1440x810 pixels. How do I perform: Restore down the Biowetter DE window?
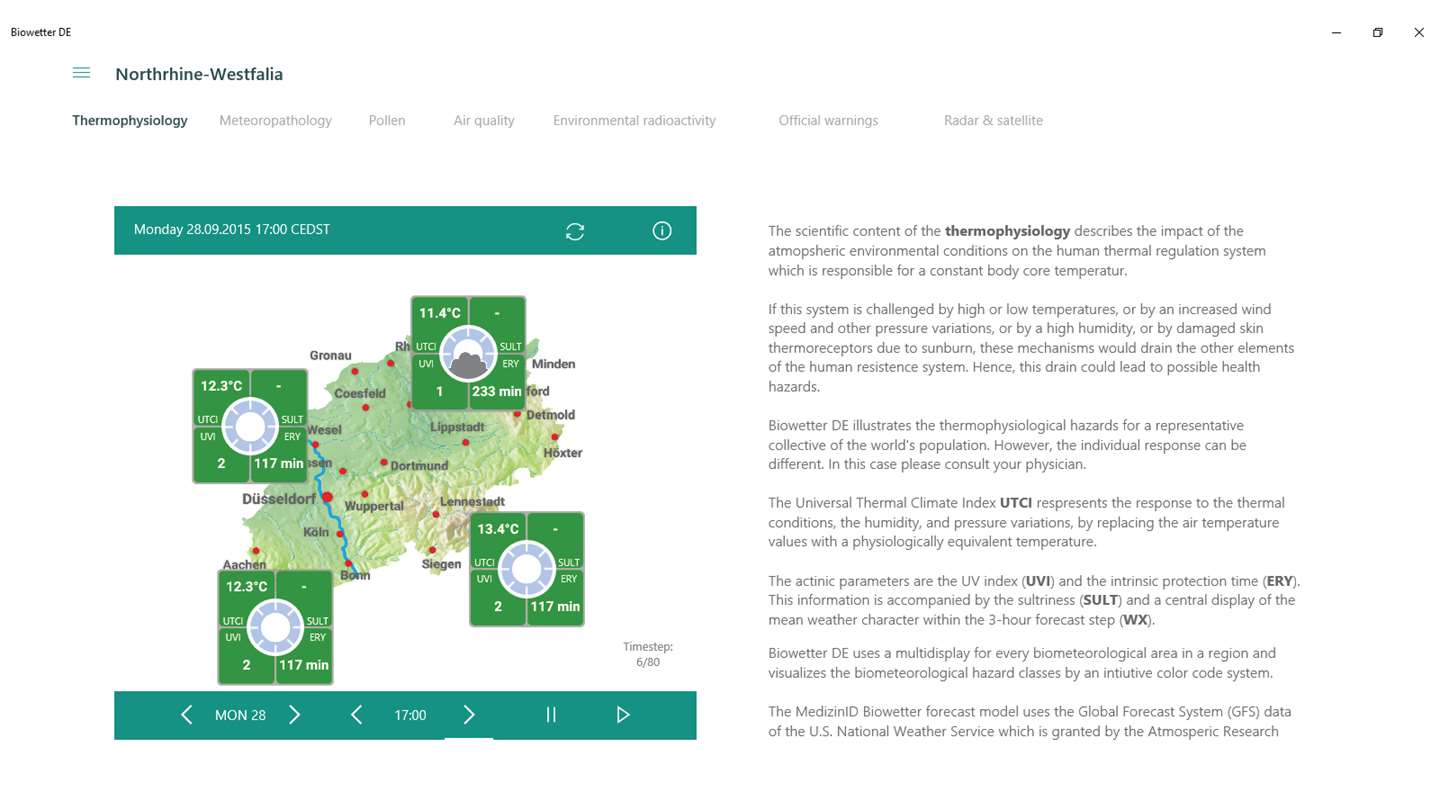click(1377, 32)
